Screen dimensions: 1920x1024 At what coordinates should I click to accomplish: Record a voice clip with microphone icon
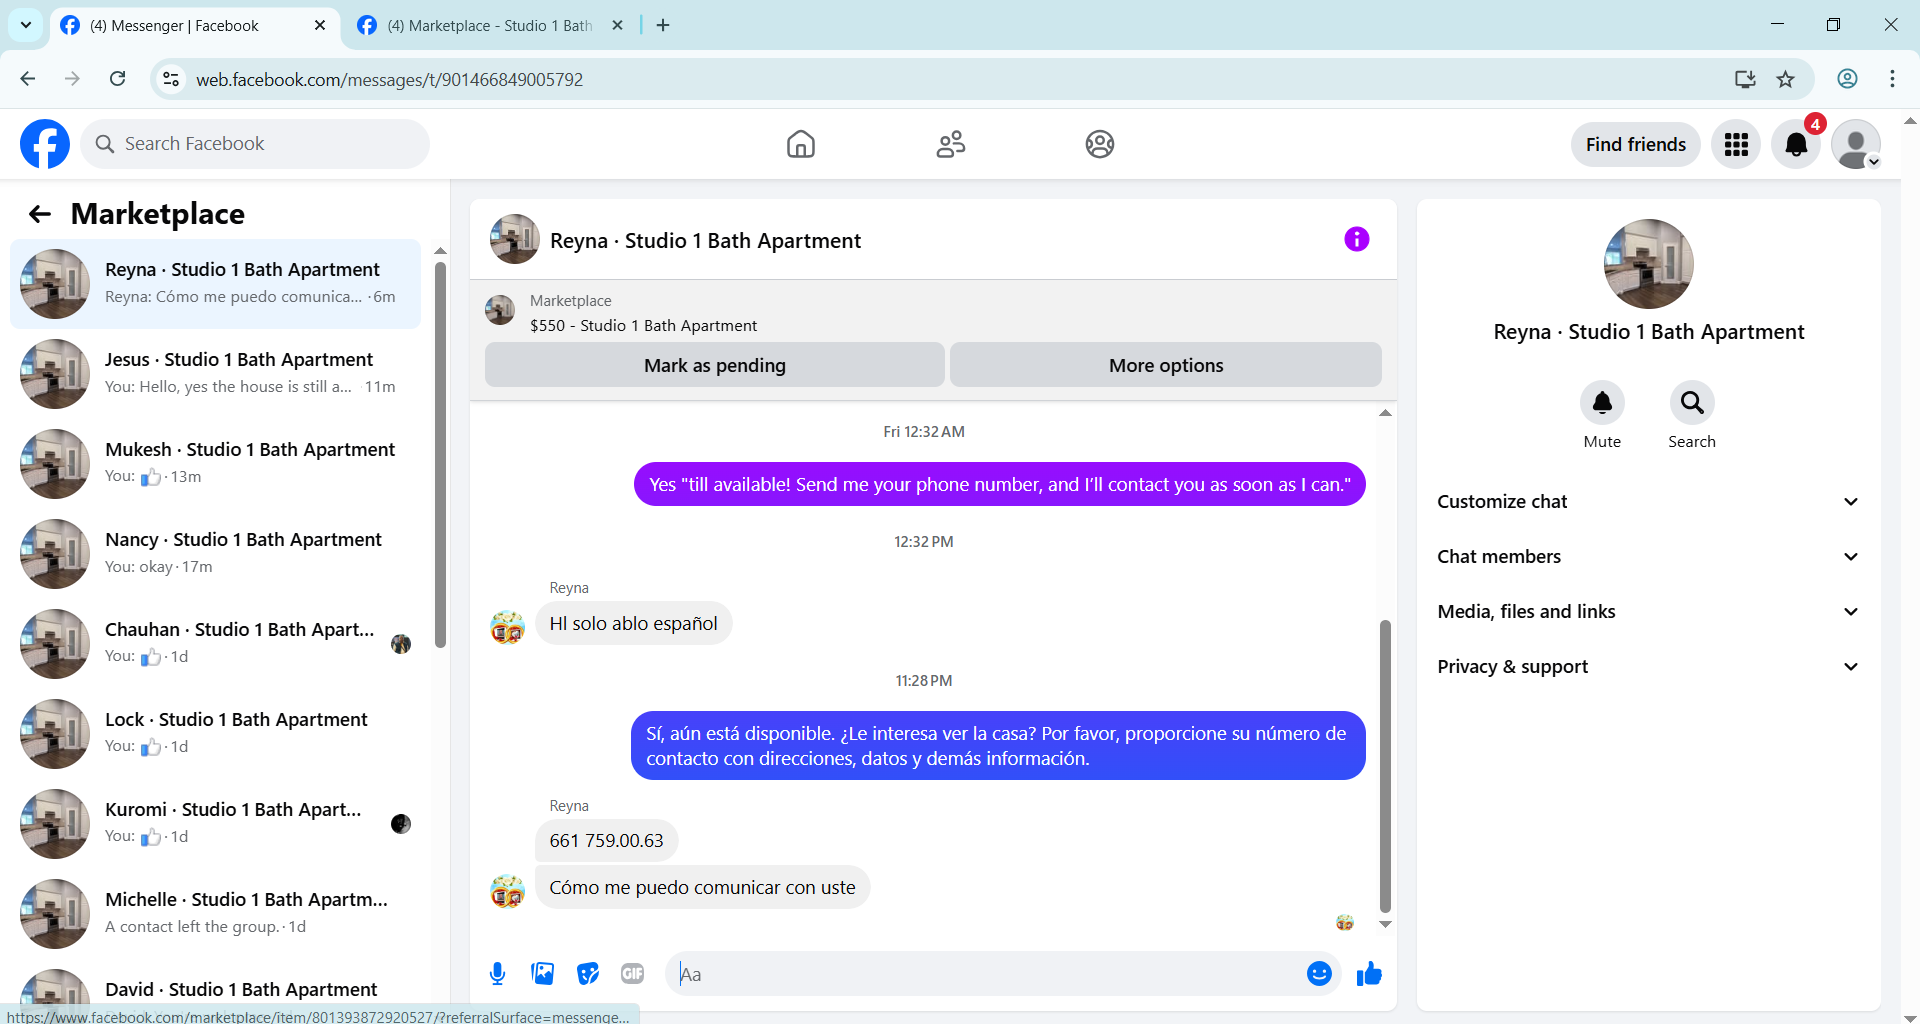pos(497,973)
